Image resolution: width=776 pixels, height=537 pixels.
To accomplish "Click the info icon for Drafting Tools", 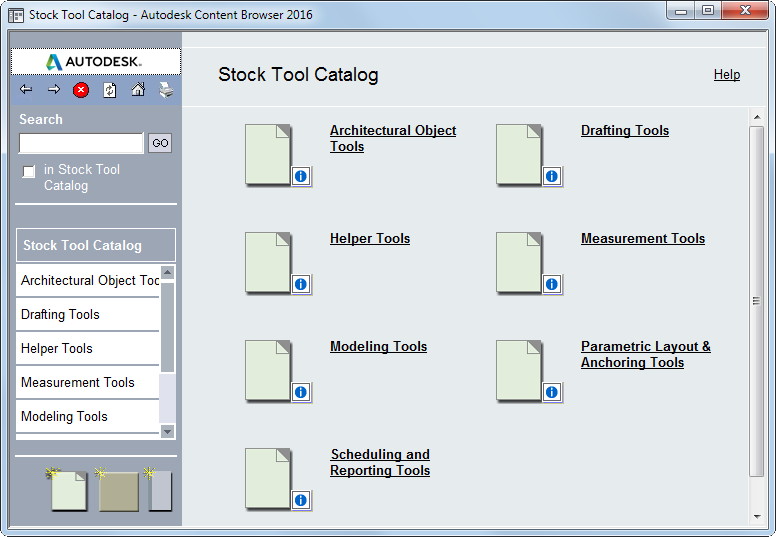I will pos(552,176).
